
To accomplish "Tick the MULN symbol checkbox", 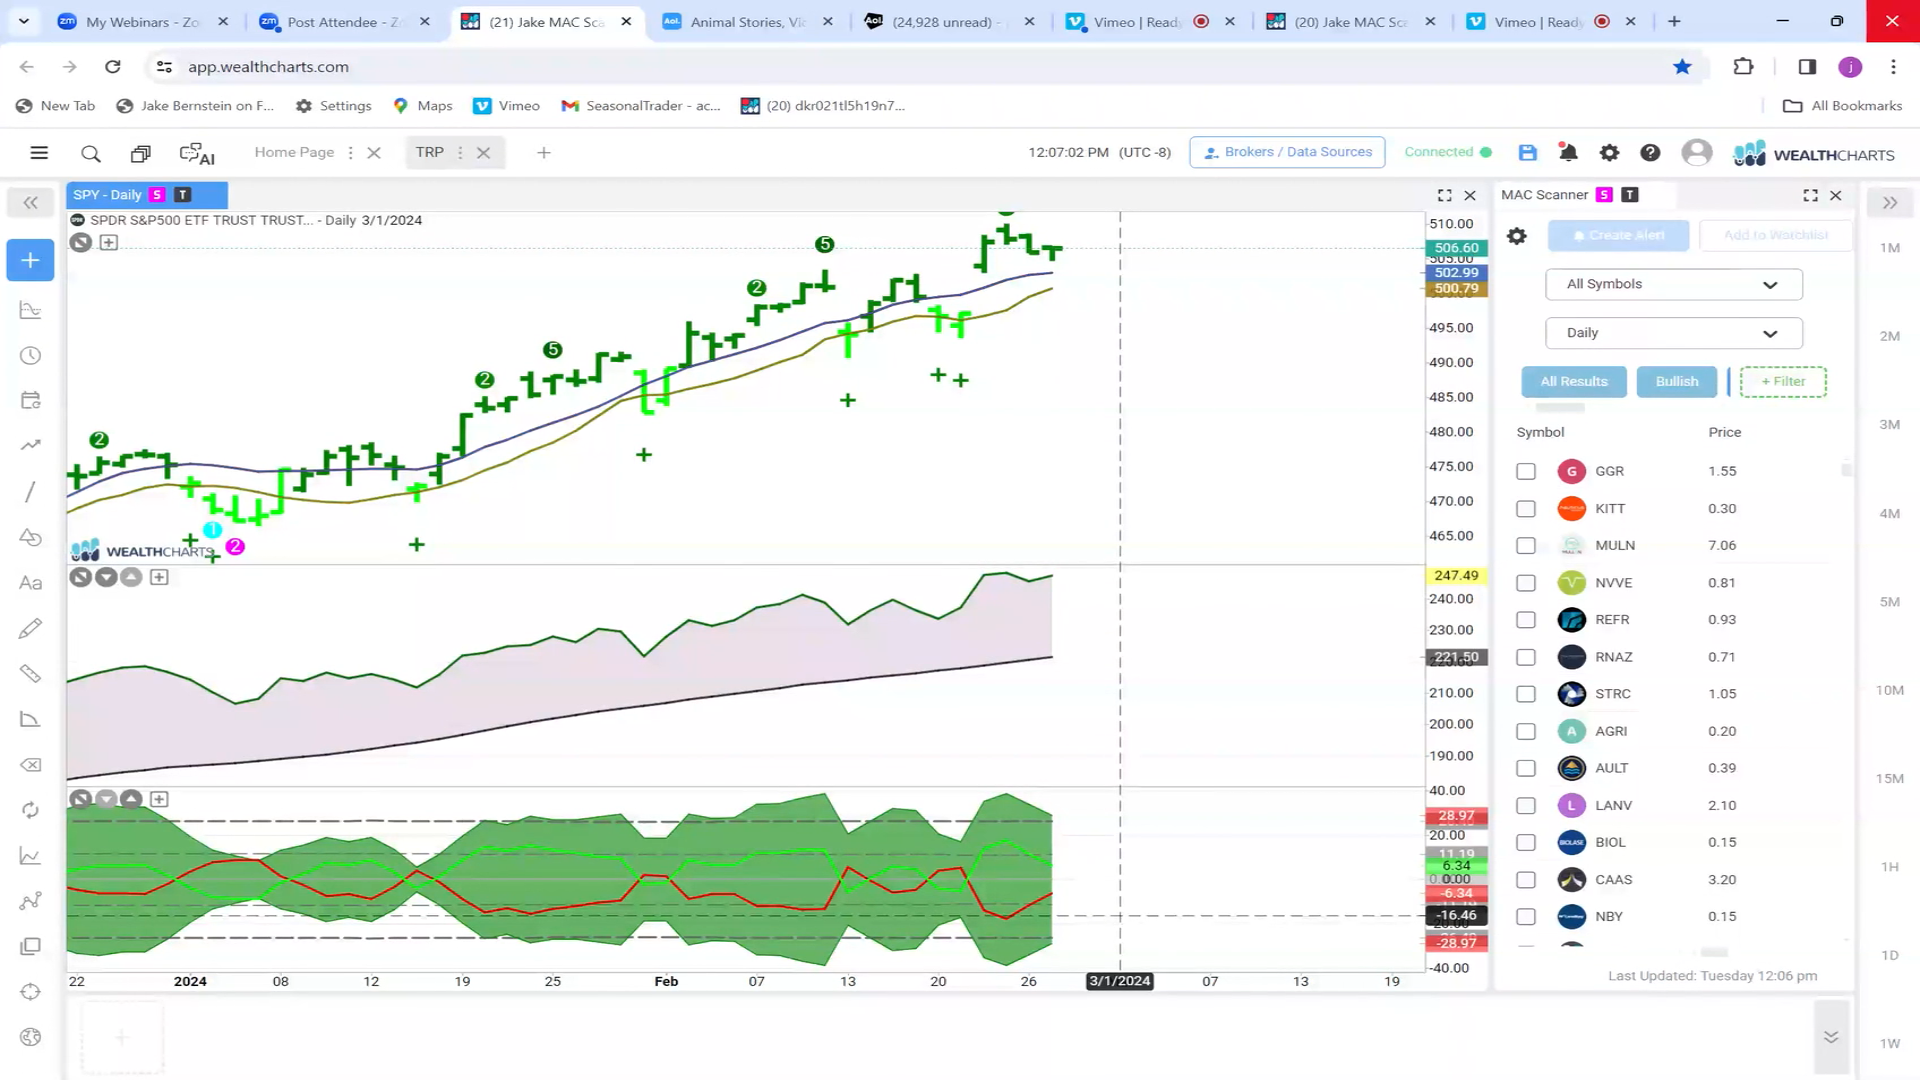I will (x=1526, y=546).
